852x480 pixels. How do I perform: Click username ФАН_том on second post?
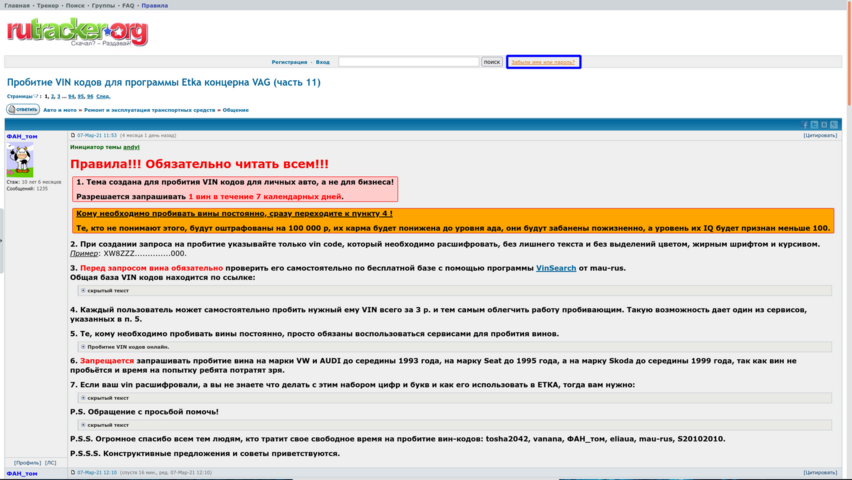22,473
